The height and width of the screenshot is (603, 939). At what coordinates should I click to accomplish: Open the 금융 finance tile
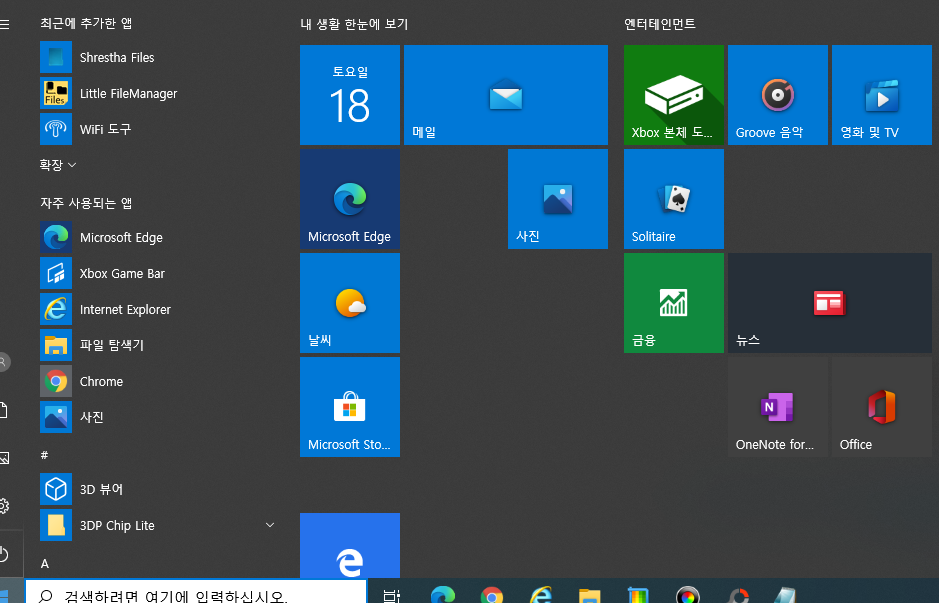click(x=674, y=303)
